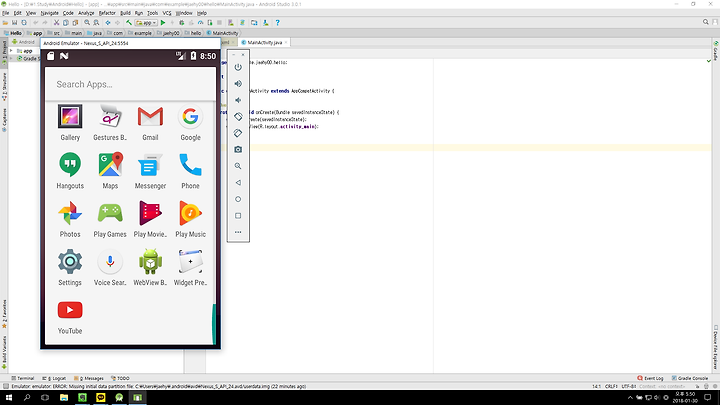
Task: Click the Hello breadcrumb root
Action: point(13,33)
